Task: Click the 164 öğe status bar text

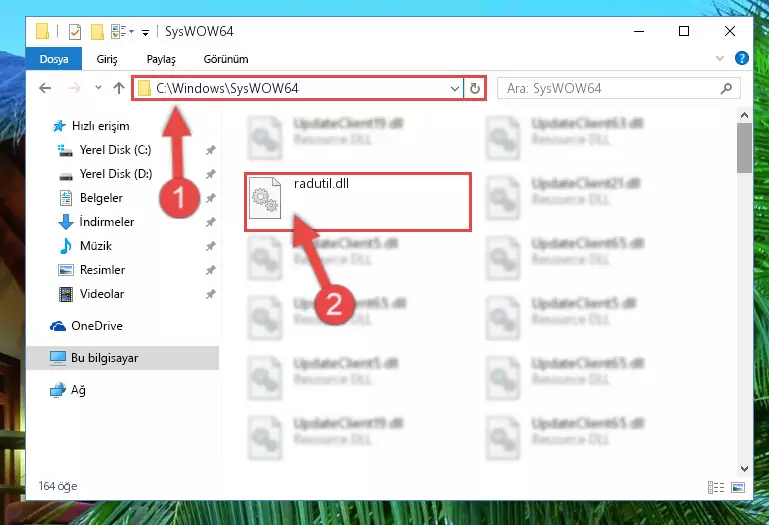Action: click(x=58, y=486)
